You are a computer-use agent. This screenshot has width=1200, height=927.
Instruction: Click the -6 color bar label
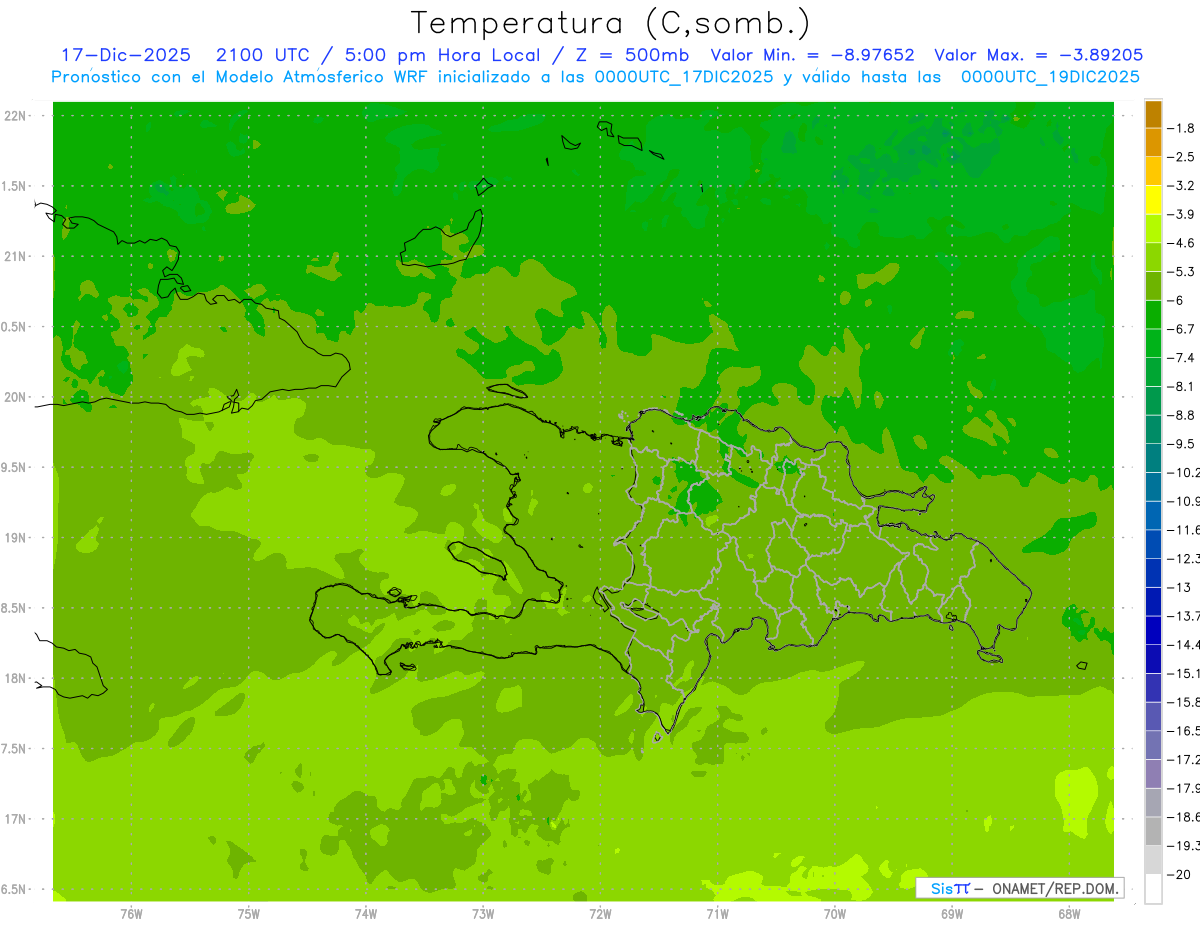(x=1178, y=300)
